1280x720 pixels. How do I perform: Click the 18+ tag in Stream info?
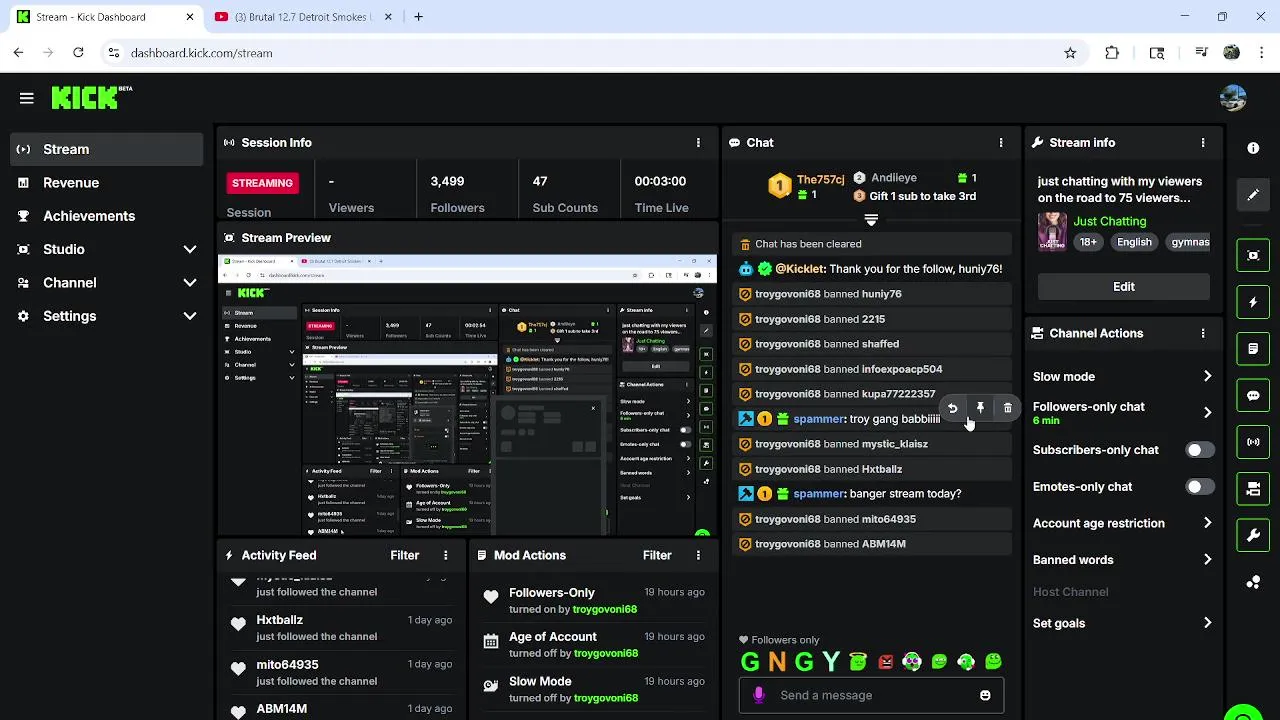1088,242
